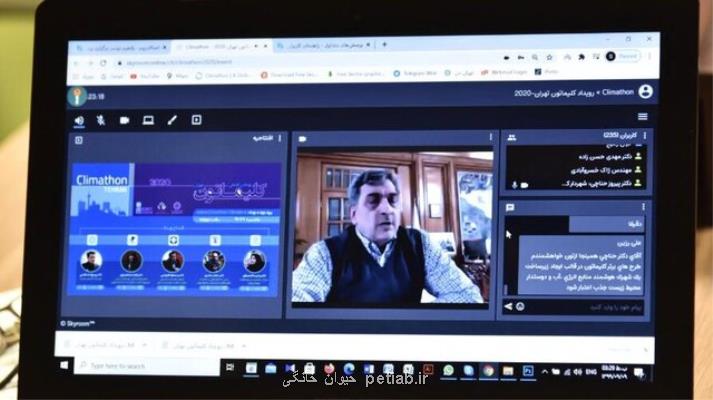Click the Chrome zoom magnifier icon

535,57
